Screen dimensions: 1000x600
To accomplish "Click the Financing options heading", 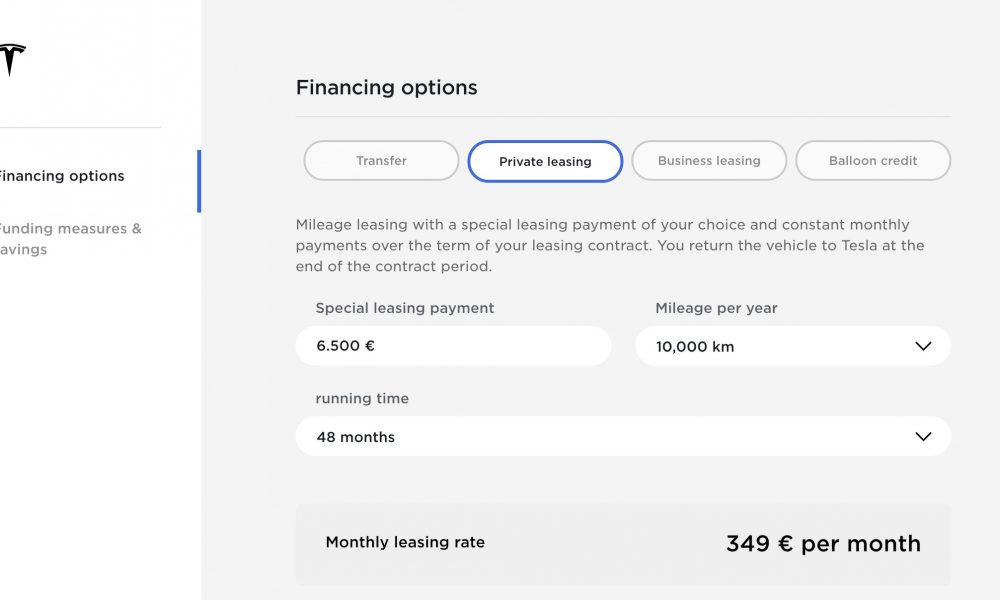I will pos(386,87).
